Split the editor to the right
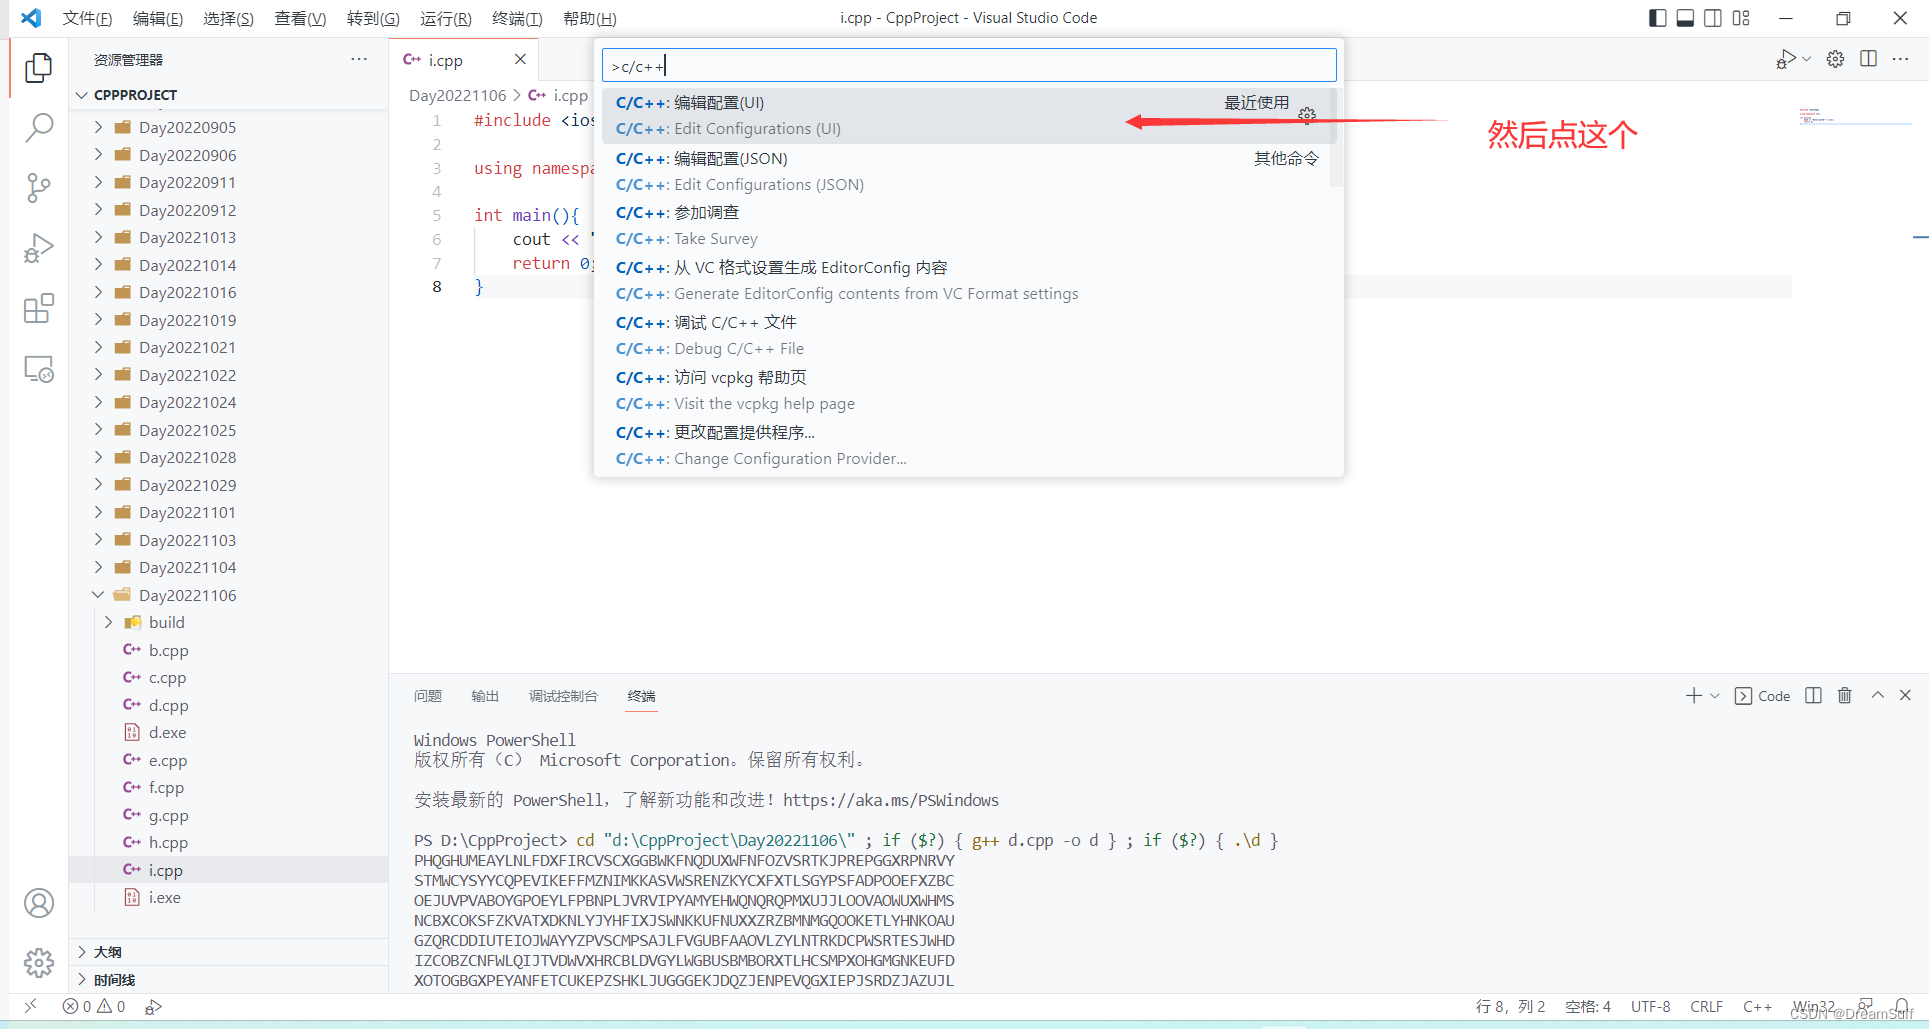 tap(1868, 60)
